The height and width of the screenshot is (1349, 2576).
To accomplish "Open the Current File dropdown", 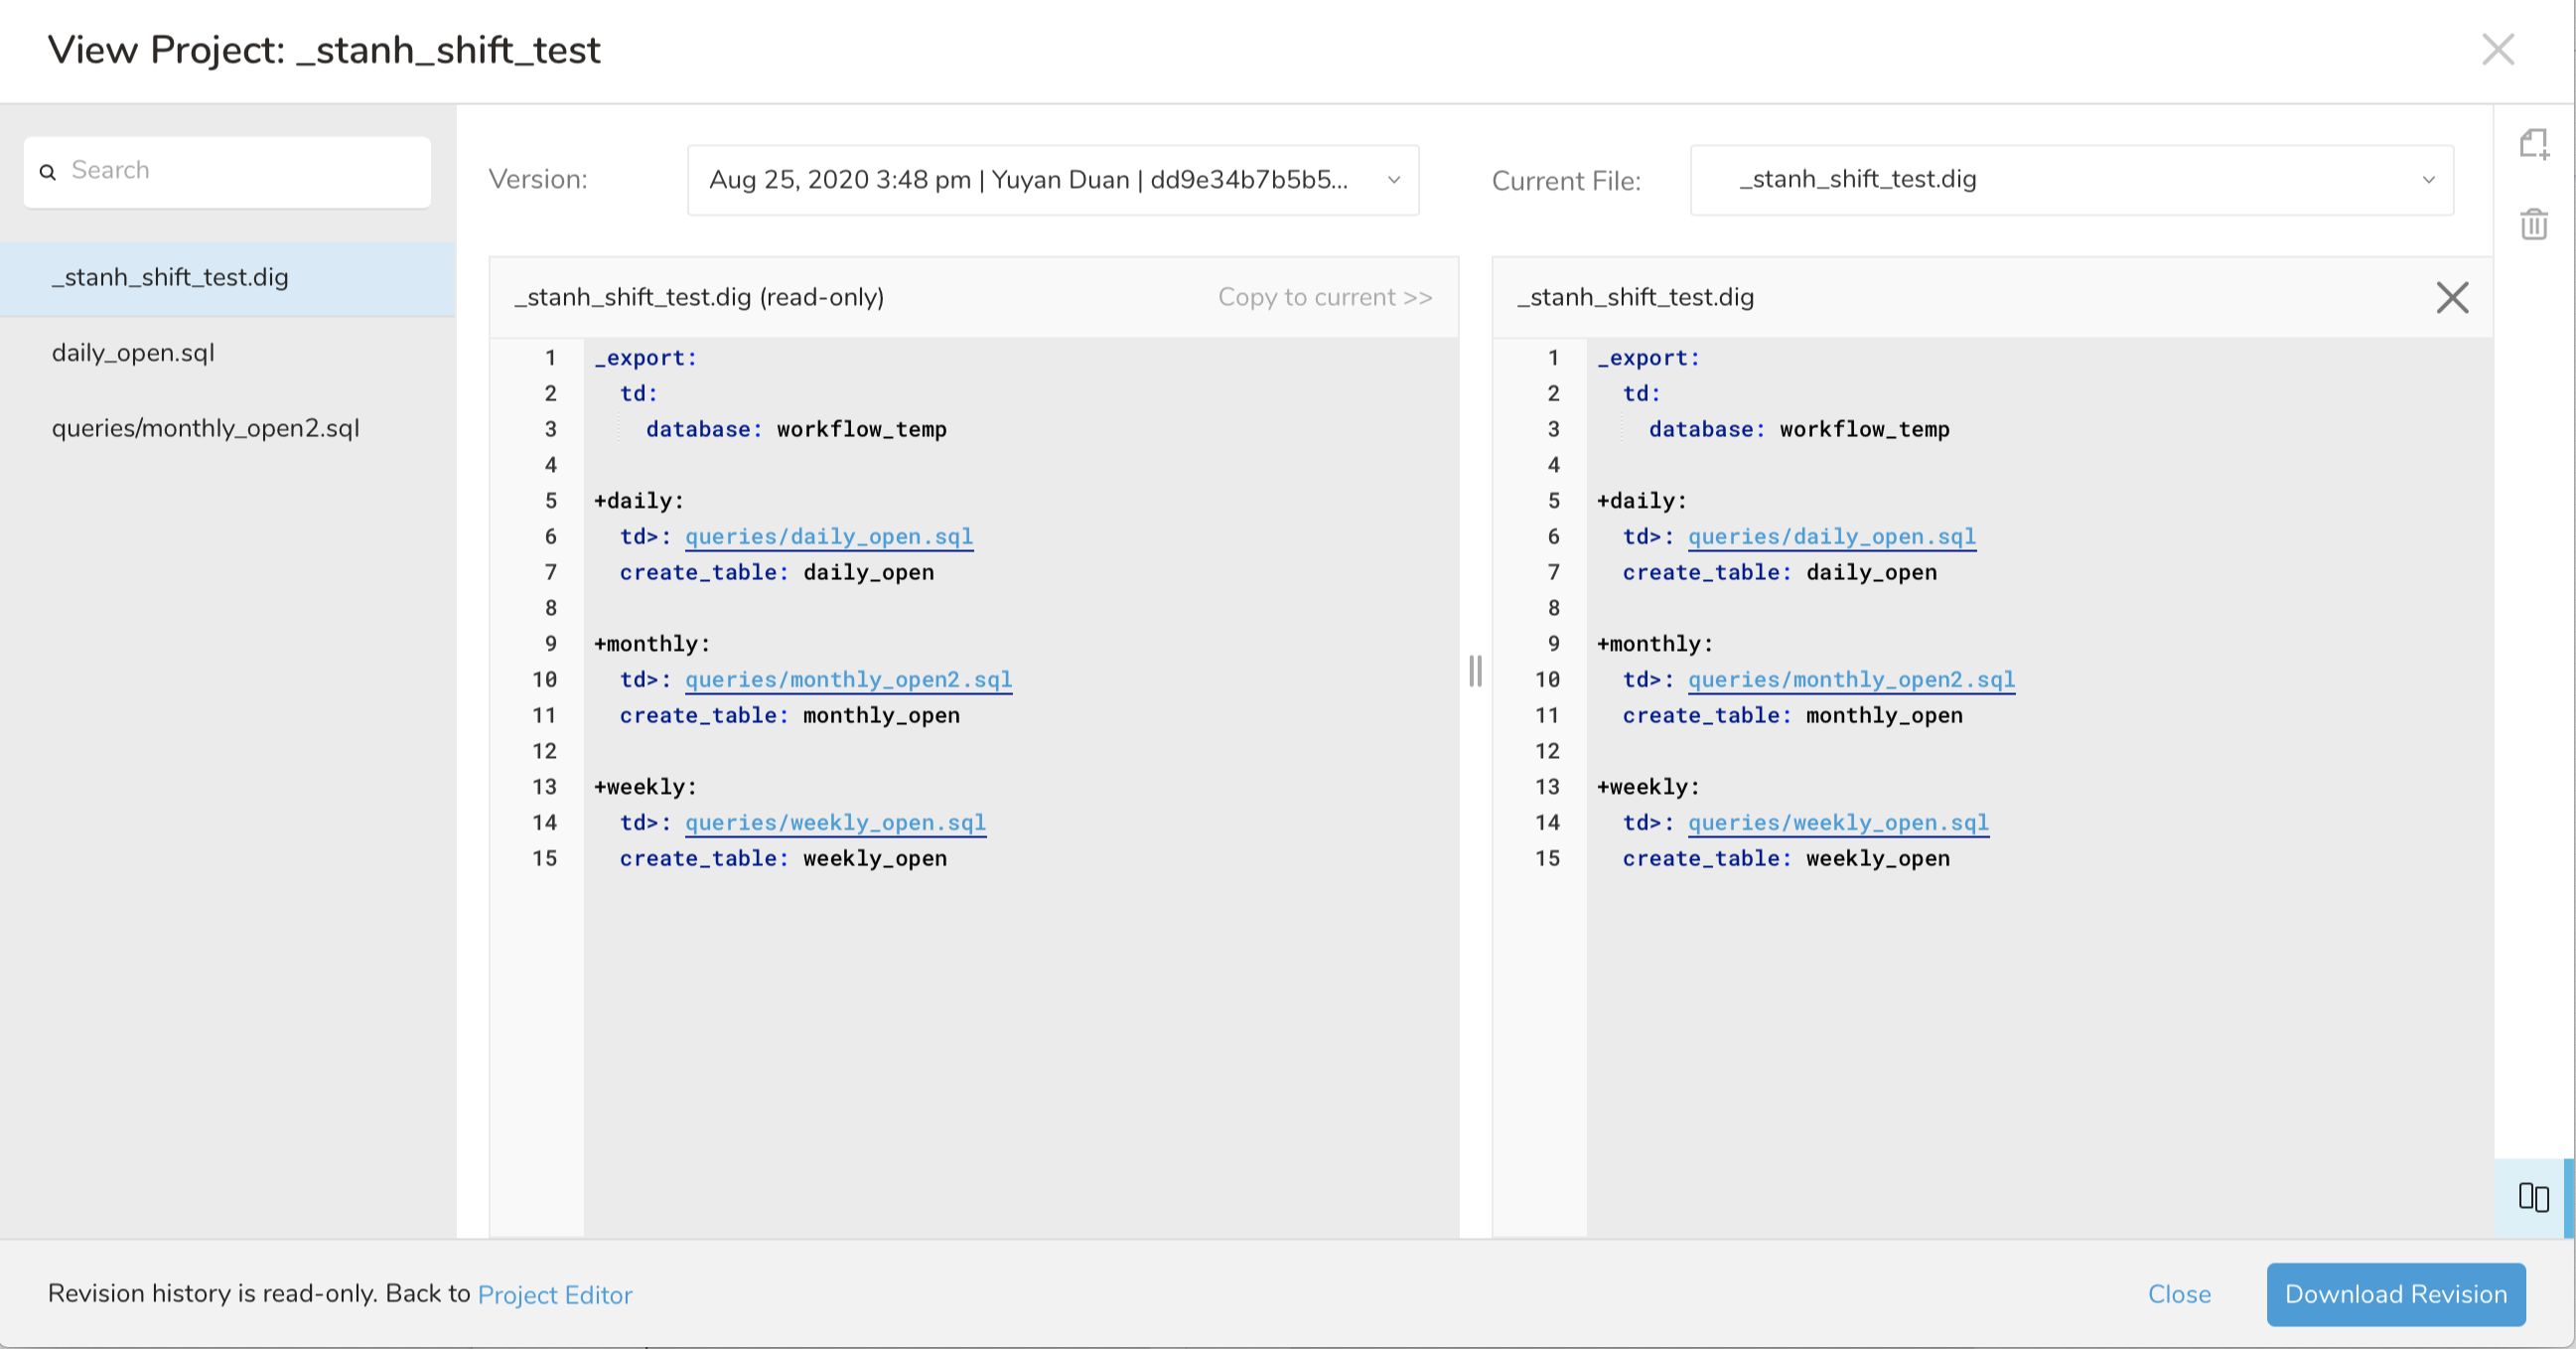I will pos(2070,180).
